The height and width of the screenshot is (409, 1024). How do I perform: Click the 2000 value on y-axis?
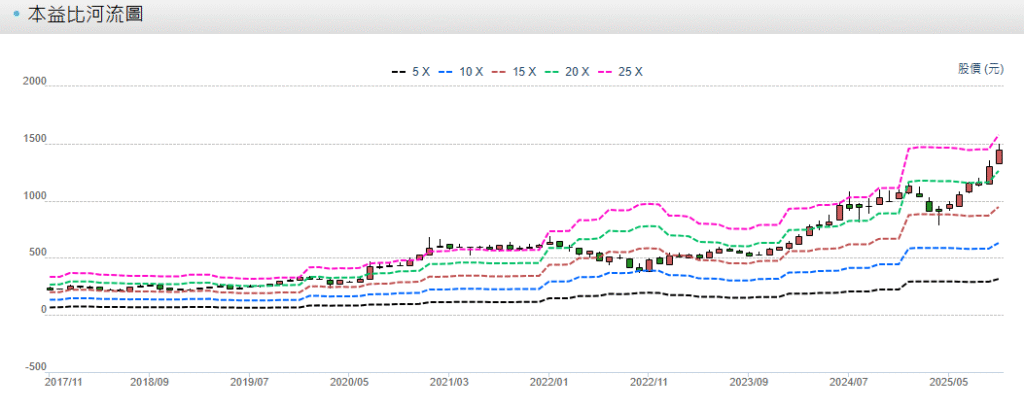coord(35,82)
